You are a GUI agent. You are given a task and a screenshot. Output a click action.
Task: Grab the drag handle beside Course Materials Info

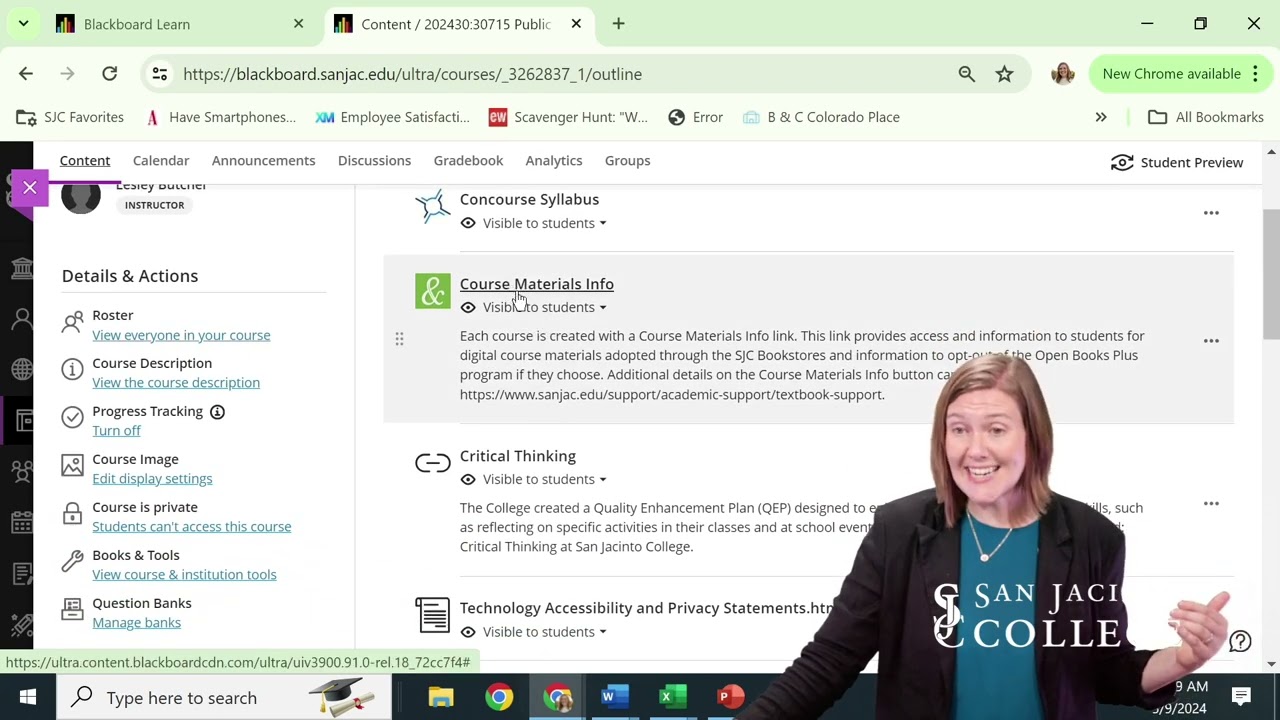pyautogui.click(x=399, y=340)
